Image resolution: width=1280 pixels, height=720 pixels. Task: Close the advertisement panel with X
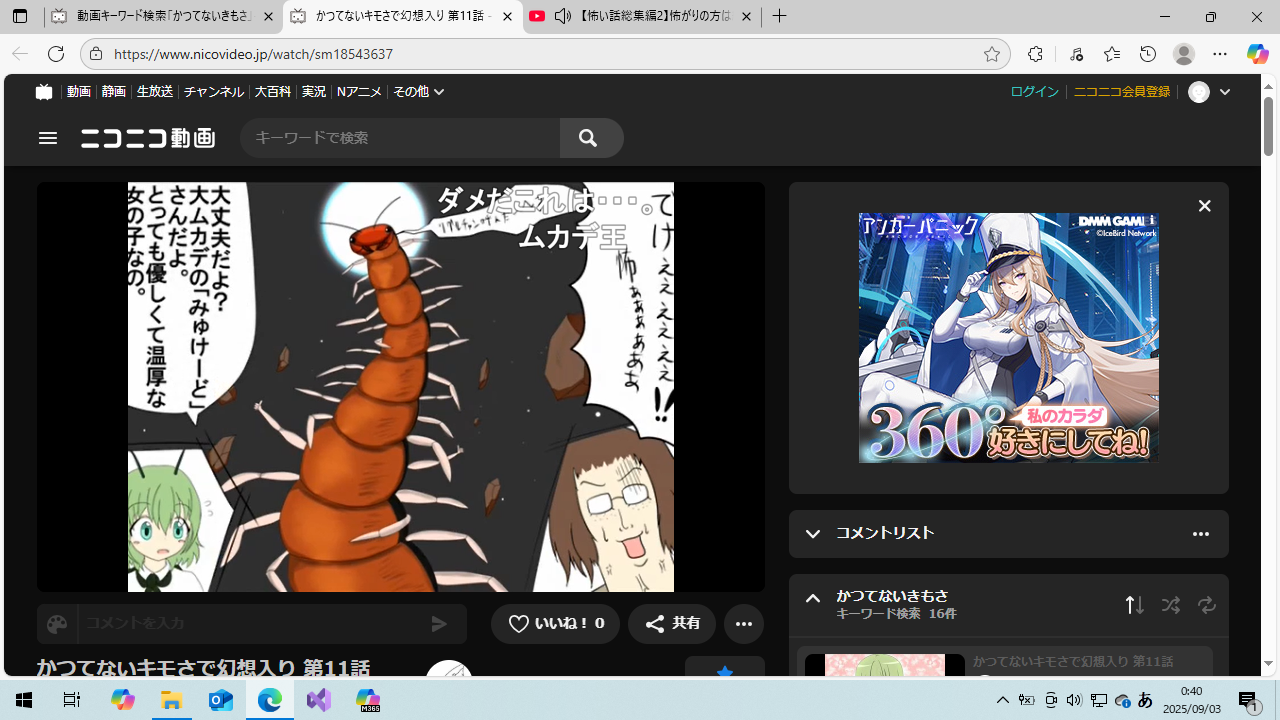point(1204,206)
